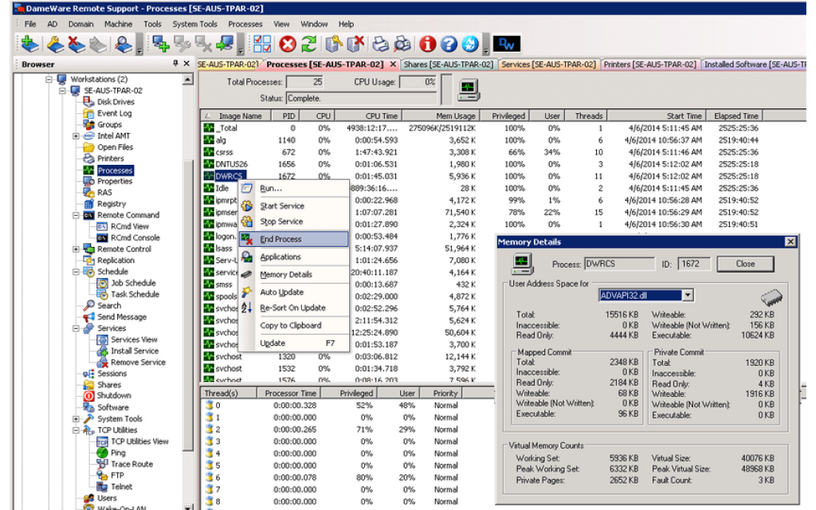Sort threads by Processor Time column header
816x510 pixels.
(x=290, y=393)
